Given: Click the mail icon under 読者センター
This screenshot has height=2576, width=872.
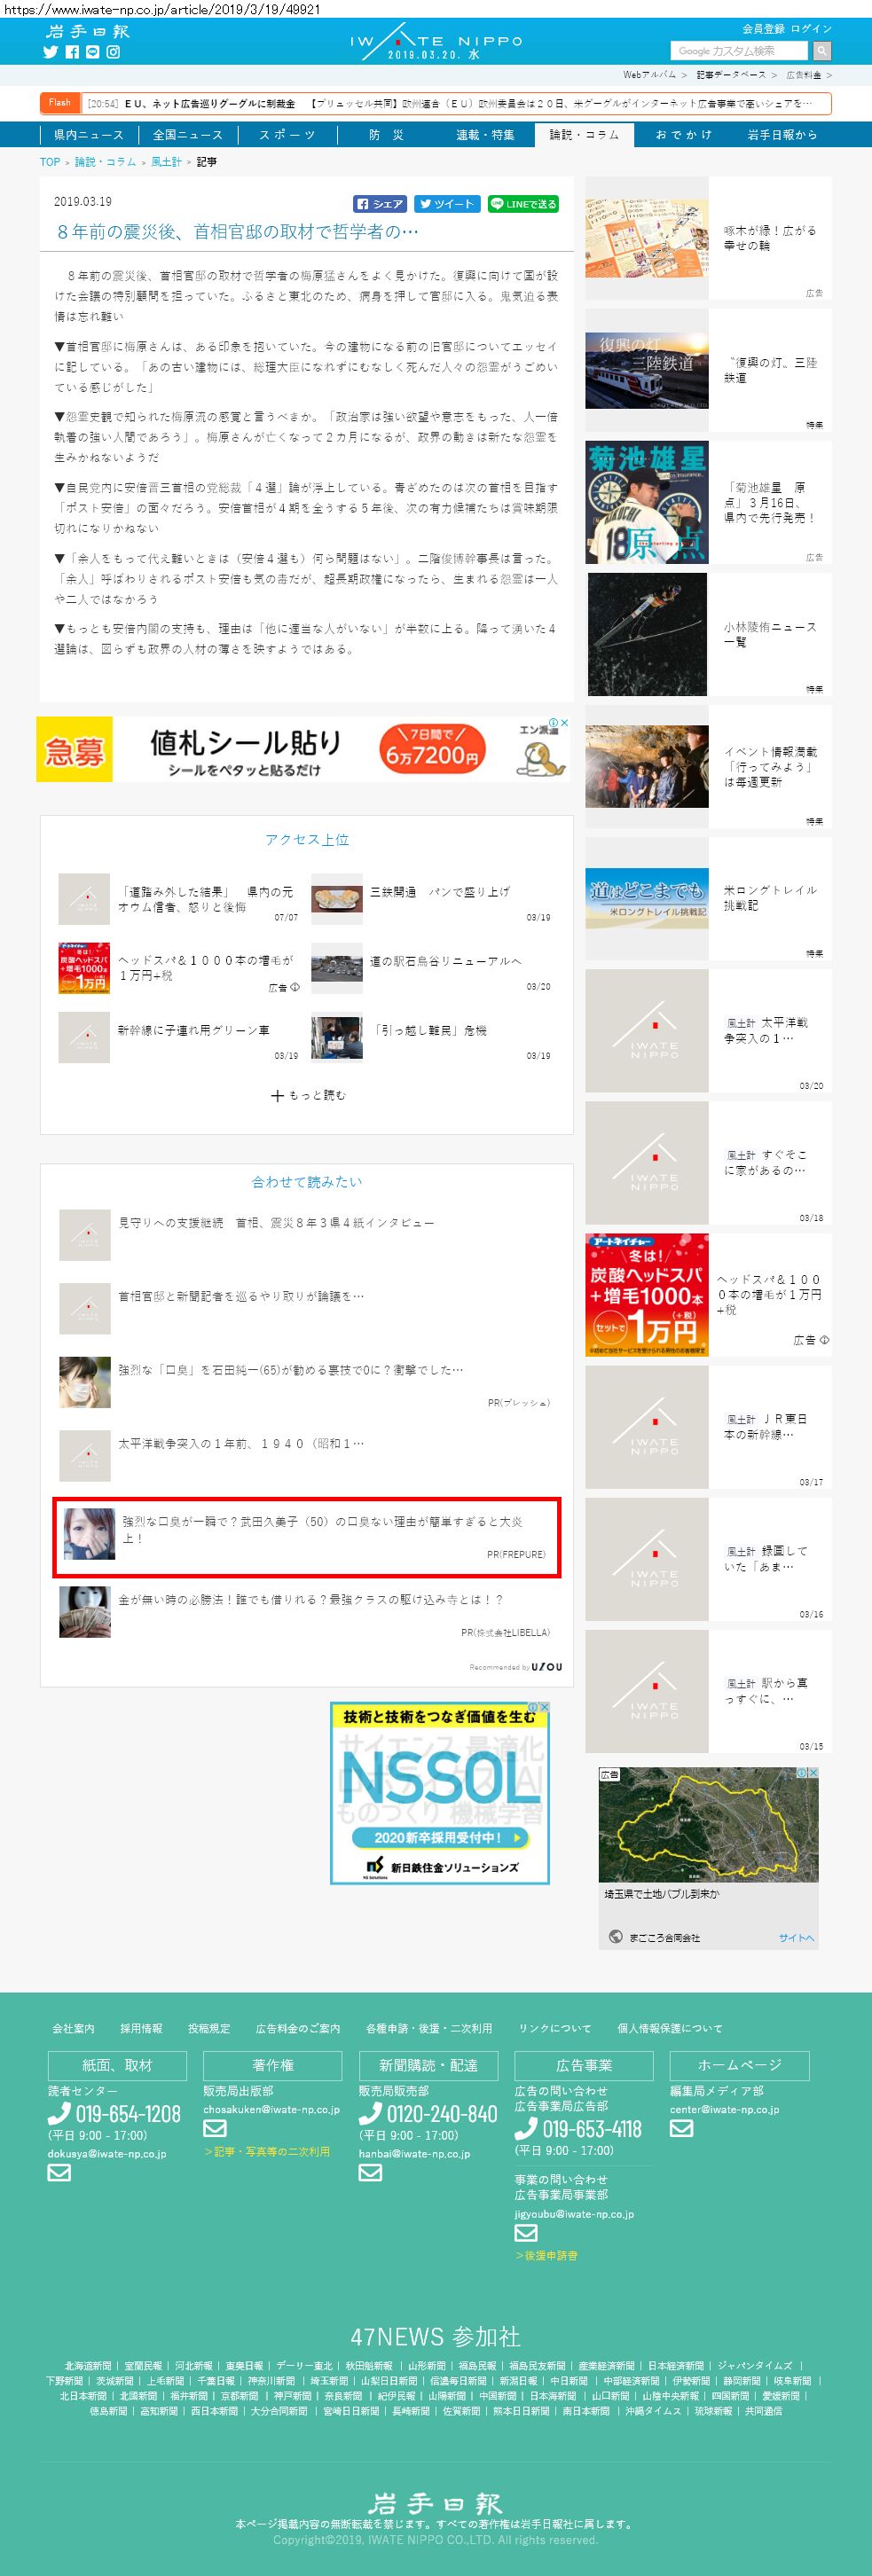Looking at the screenshot, I should tap(59, 2172).
